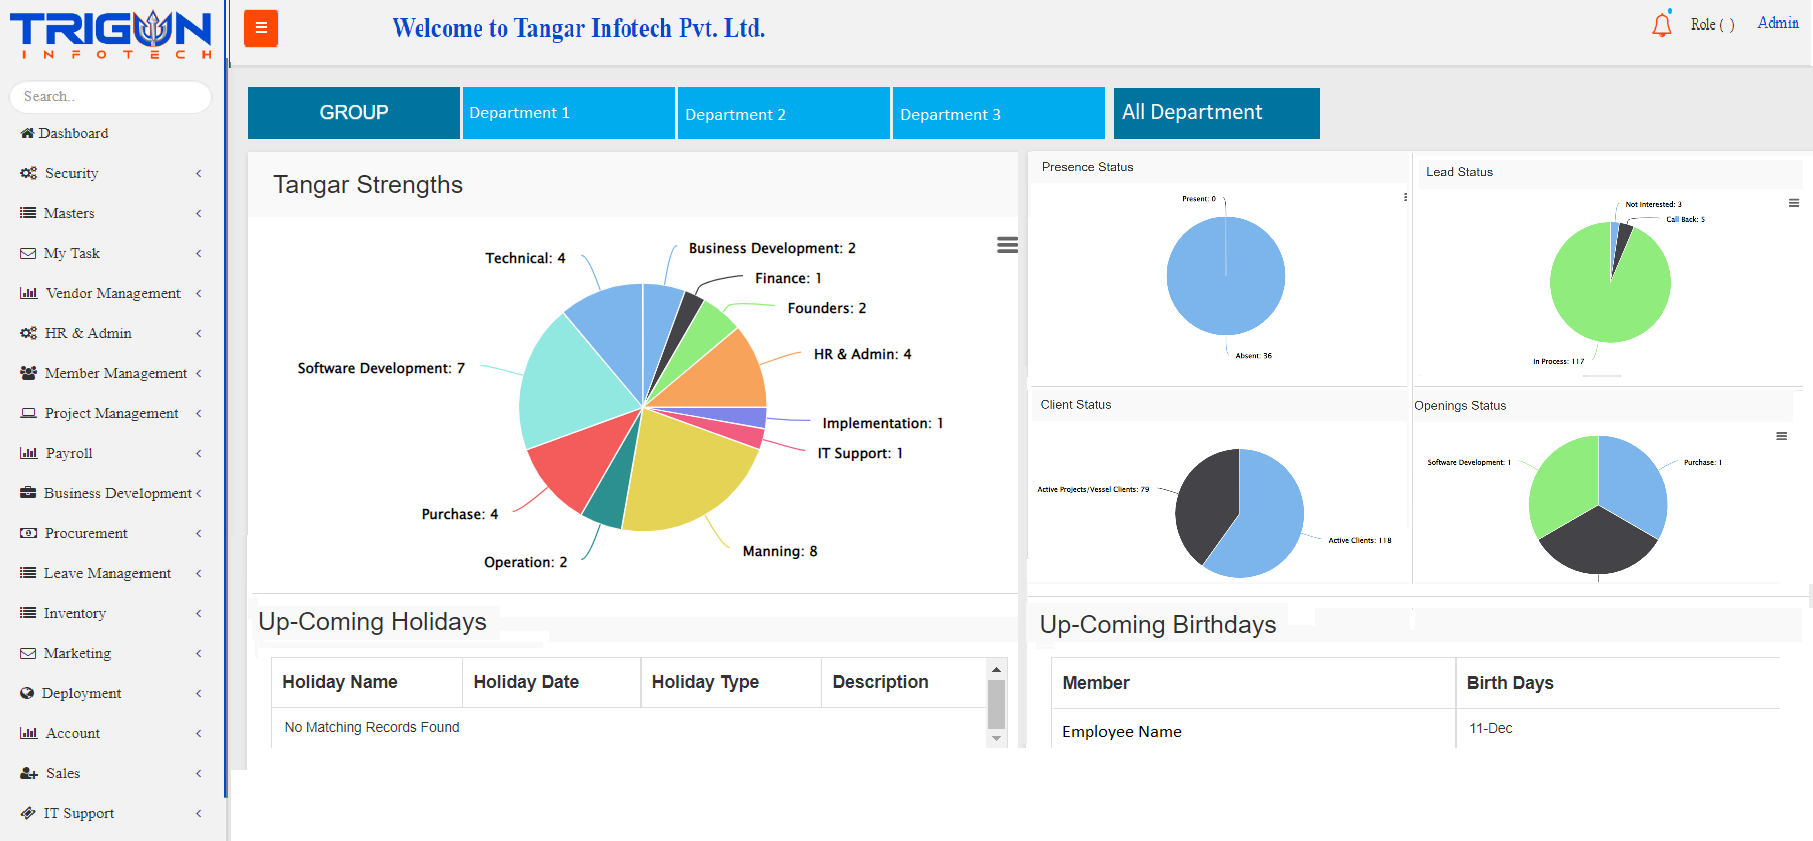Click the Masters list icon
The height and width of the screenshot is (841, 1813).
[28, 213]
